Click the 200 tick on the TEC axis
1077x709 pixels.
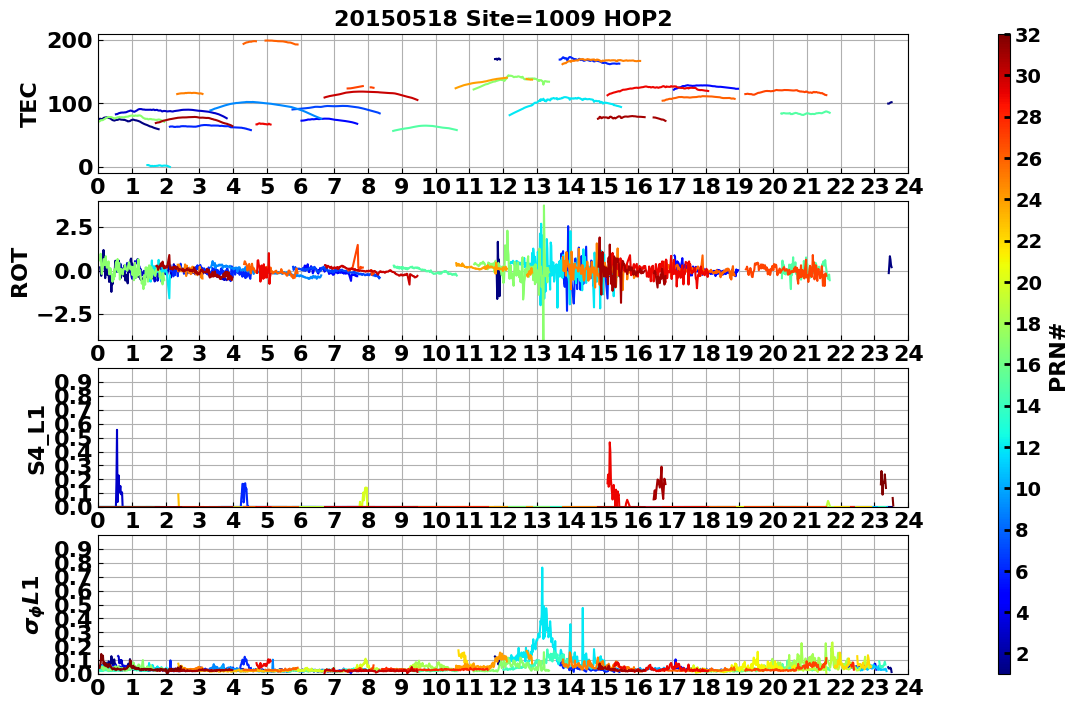click(x=69, y=41)
